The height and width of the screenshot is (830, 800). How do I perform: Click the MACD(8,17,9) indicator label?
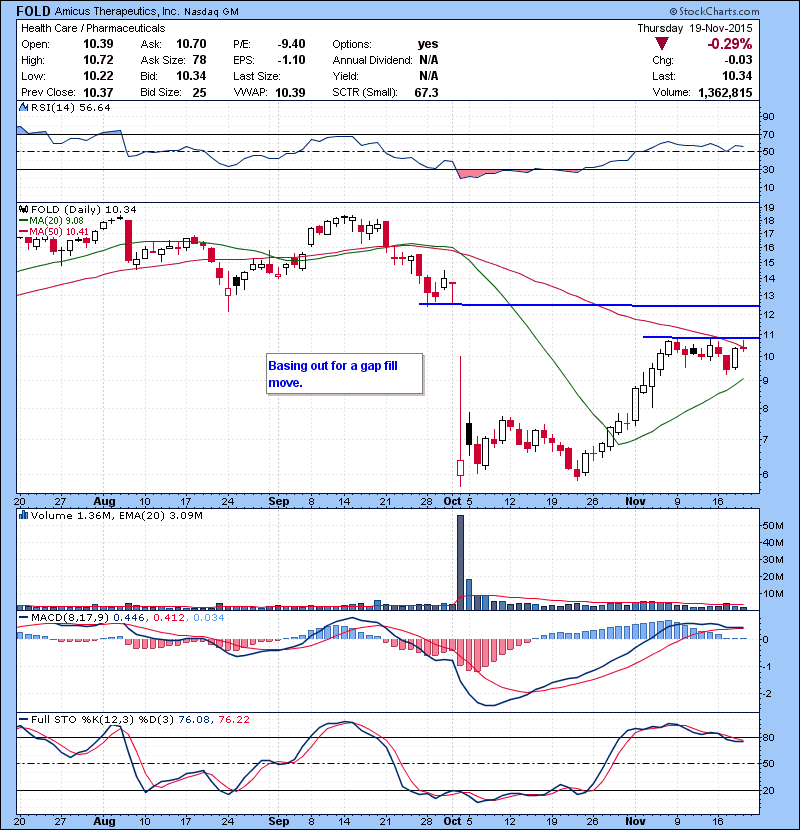tap(69, 618)
